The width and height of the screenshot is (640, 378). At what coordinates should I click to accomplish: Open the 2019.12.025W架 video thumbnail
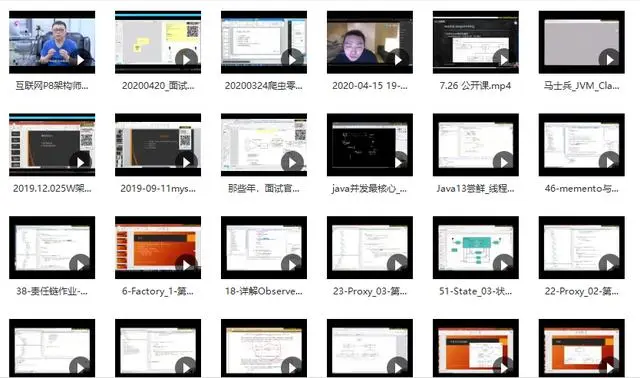pyautogui.click(x=52, y=145)
